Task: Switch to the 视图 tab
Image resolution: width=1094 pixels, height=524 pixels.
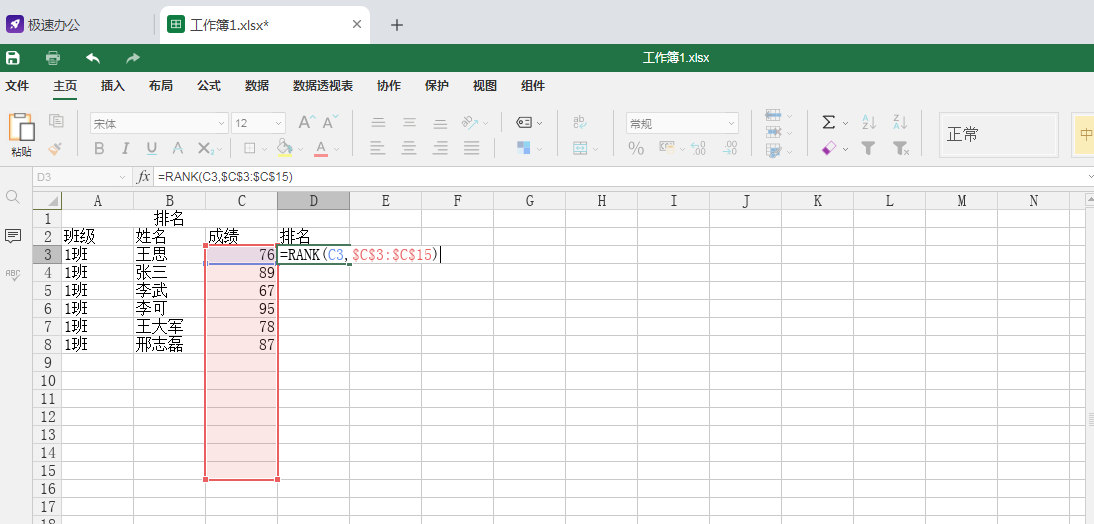Action: coord(485,87)
